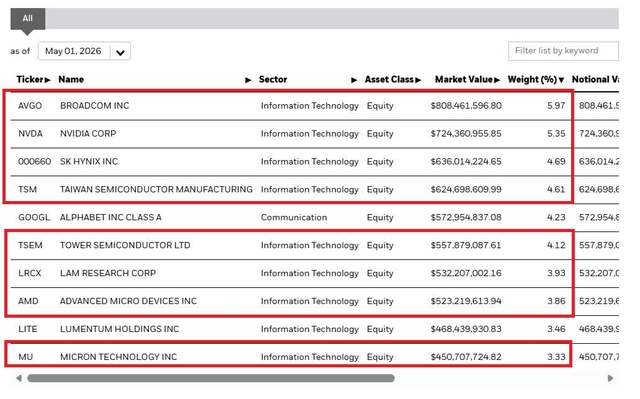Click the left scroll arrow of horizontal scrollbar
The height and width of the screenshot is (399, 640).
click(19, 378)
